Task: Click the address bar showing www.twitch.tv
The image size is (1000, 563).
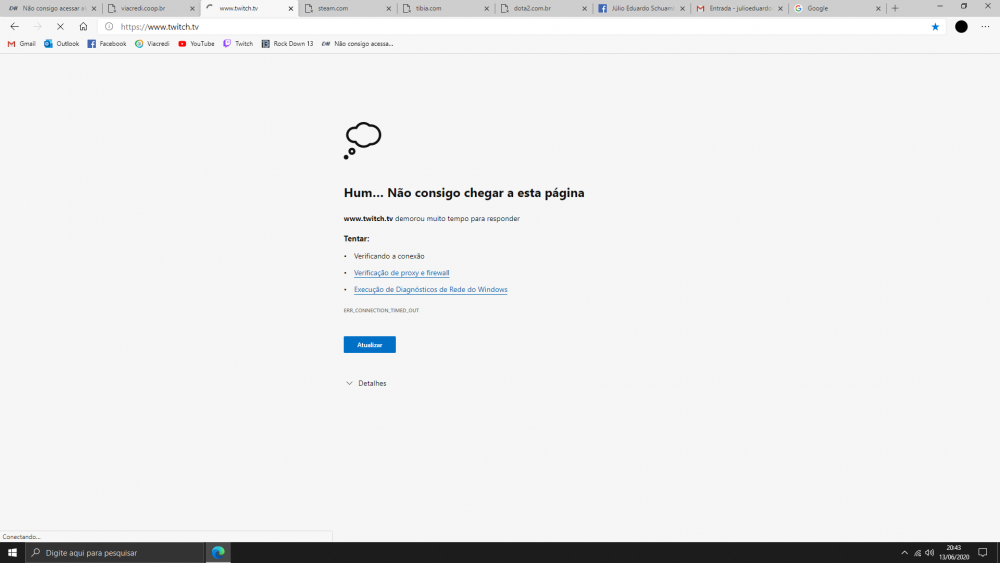Action: [500, 27]
